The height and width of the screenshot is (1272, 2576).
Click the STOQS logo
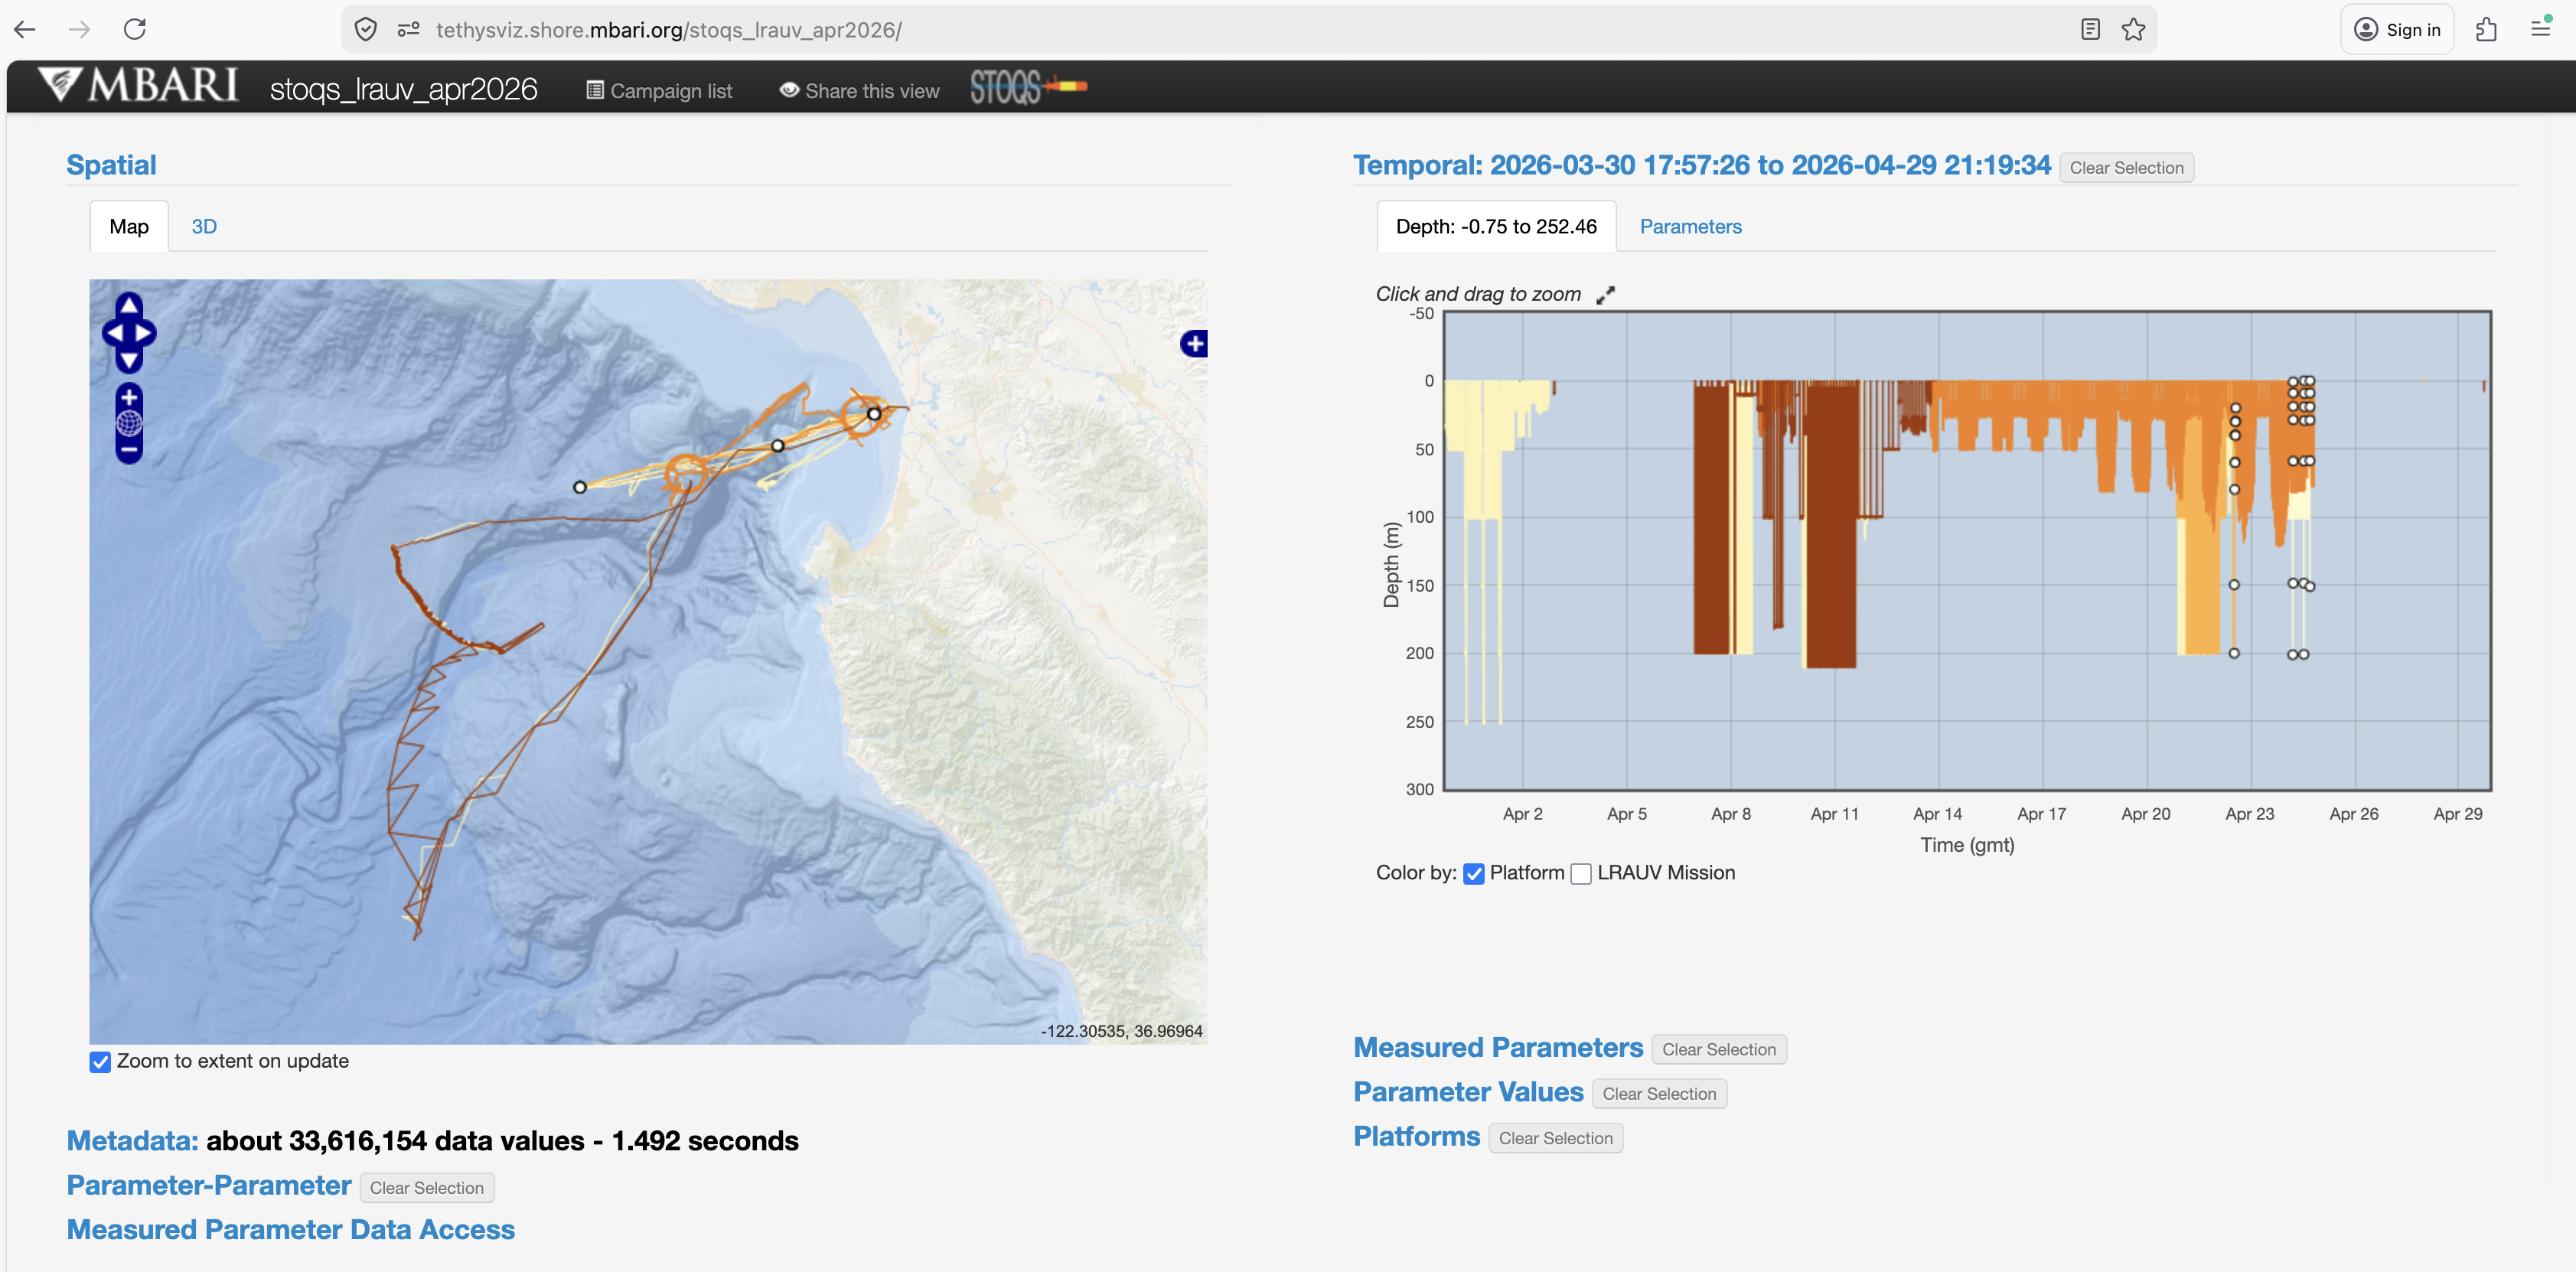[1028, 88]
